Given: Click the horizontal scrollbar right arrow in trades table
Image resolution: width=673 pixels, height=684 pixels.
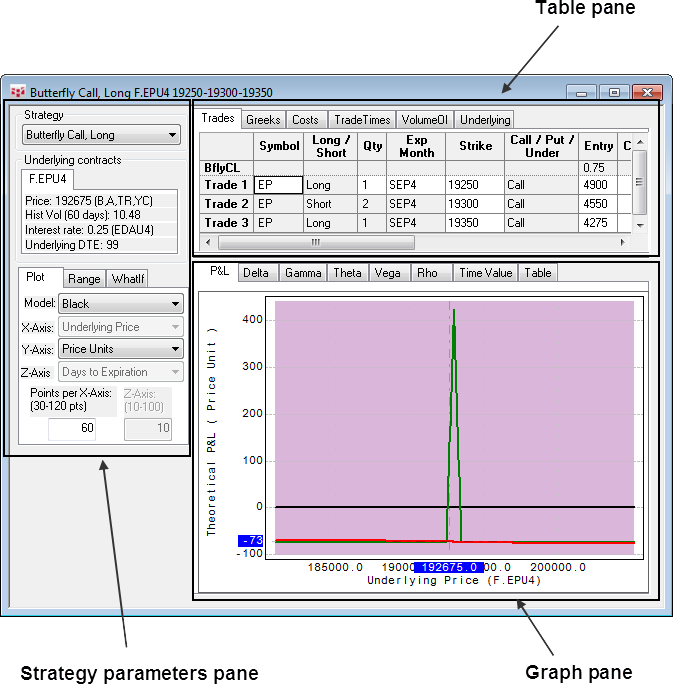Looking at the screenshot, I should pyautogui.click(x=622, y=242).
